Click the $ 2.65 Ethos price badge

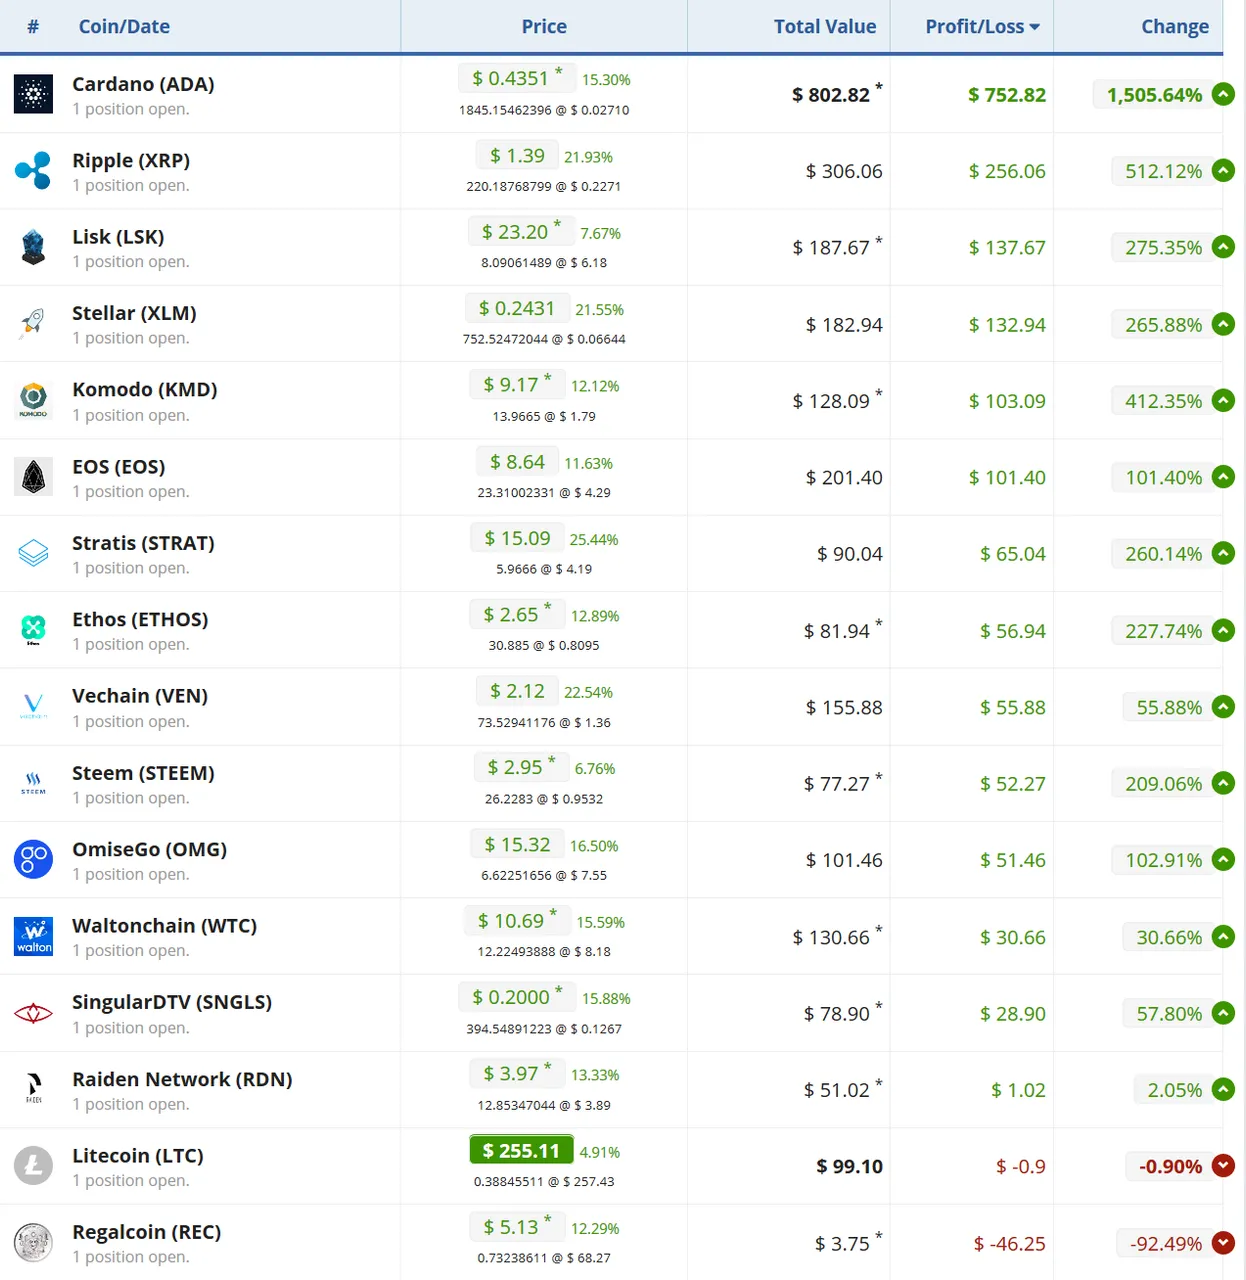point(517,615)
